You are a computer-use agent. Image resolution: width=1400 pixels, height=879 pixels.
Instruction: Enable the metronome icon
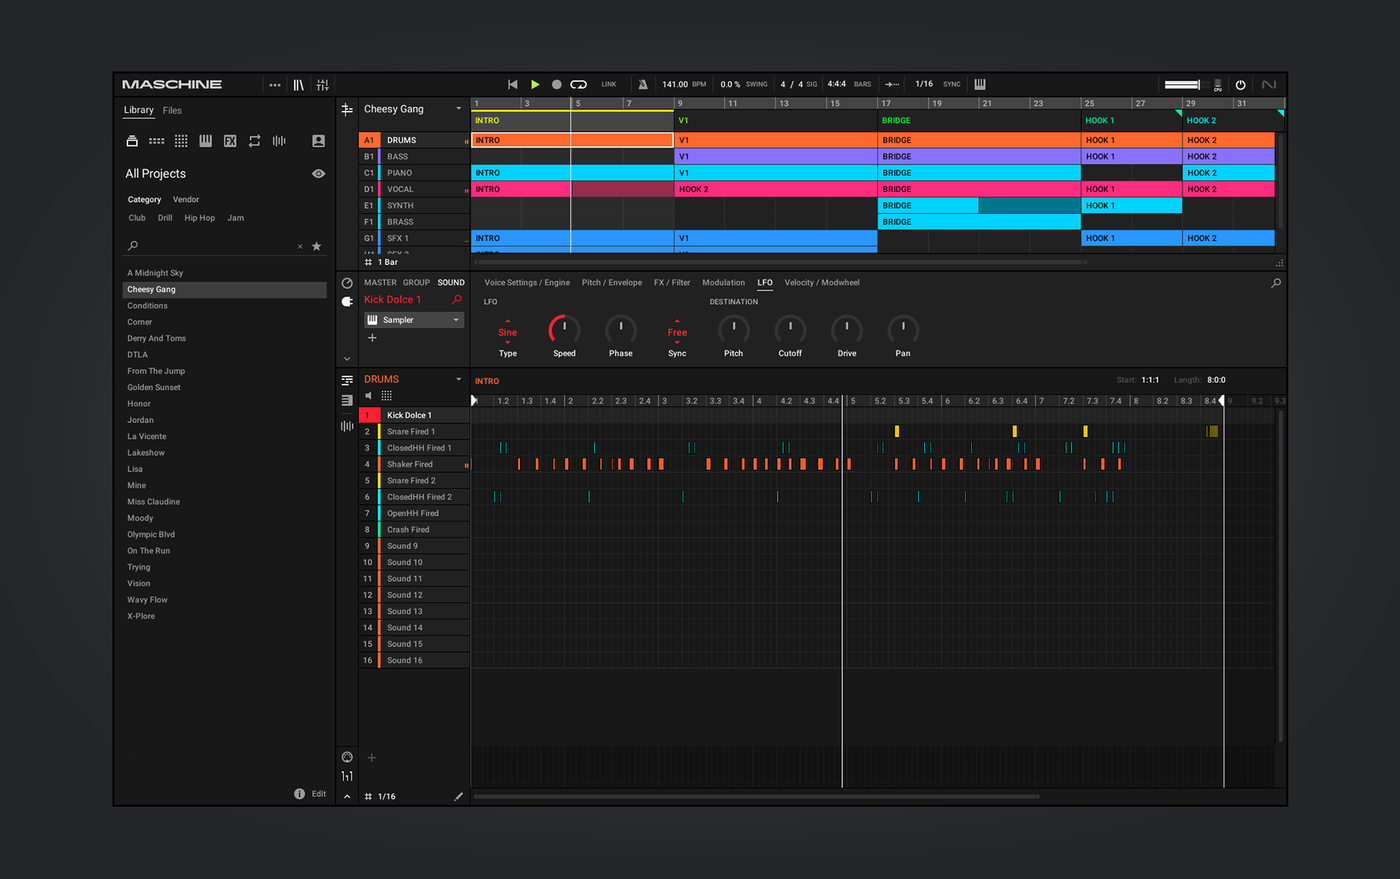[x=643, y=85]
